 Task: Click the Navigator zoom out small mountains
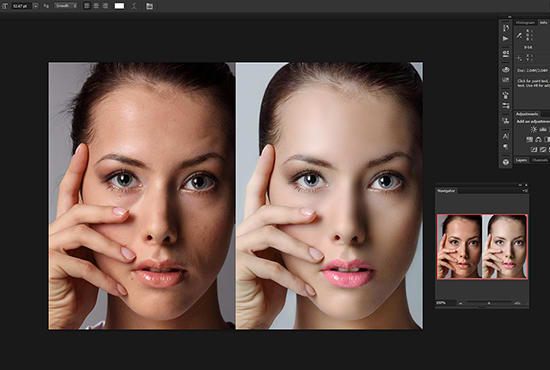click(x=461, y=303)
